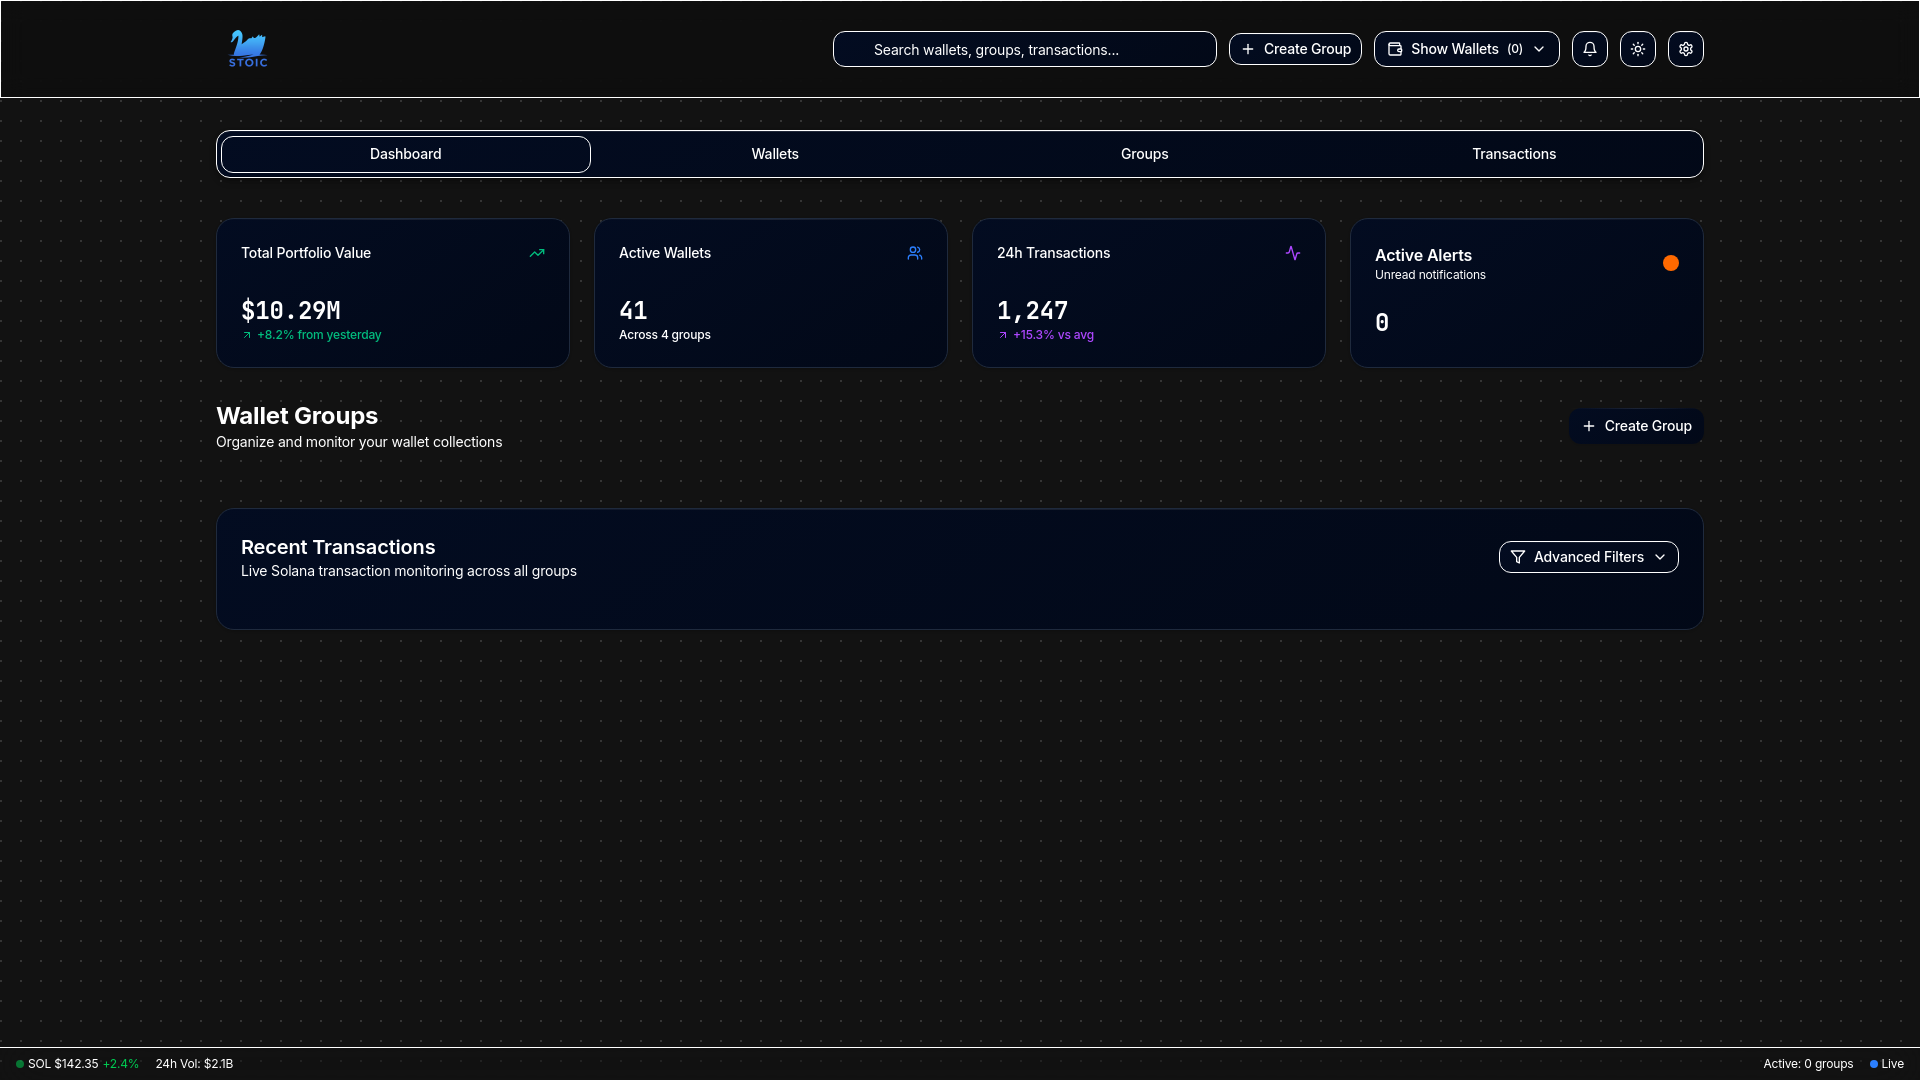Viewport: 1920px width, 1080px height.
Task: Click the '+8.2% from yesterday' text
Action: pos(319,335)
